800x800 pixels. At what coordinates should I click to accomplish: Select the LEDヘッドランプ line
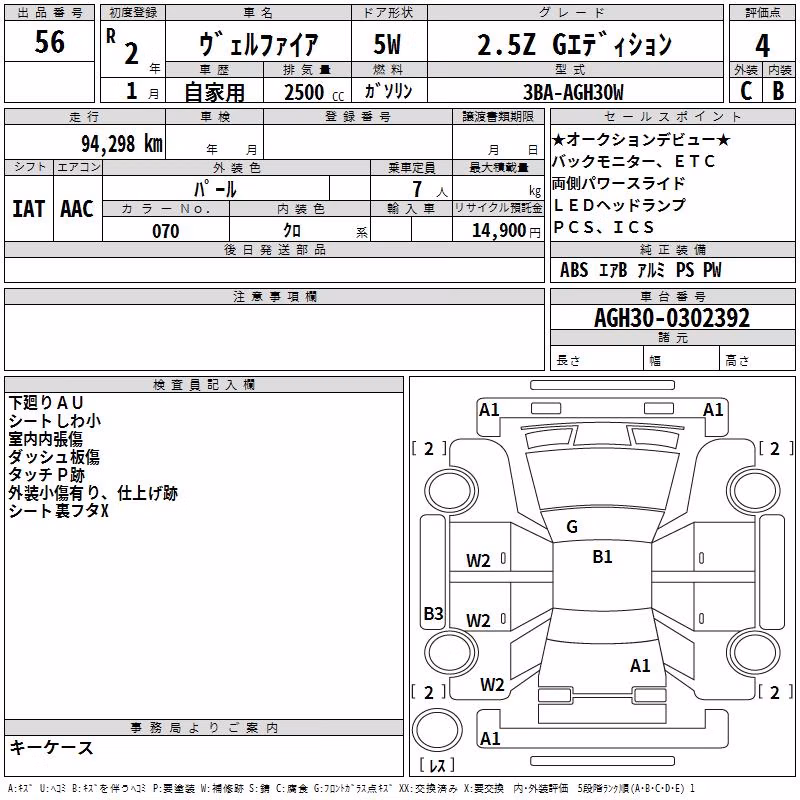pos(619,205)
